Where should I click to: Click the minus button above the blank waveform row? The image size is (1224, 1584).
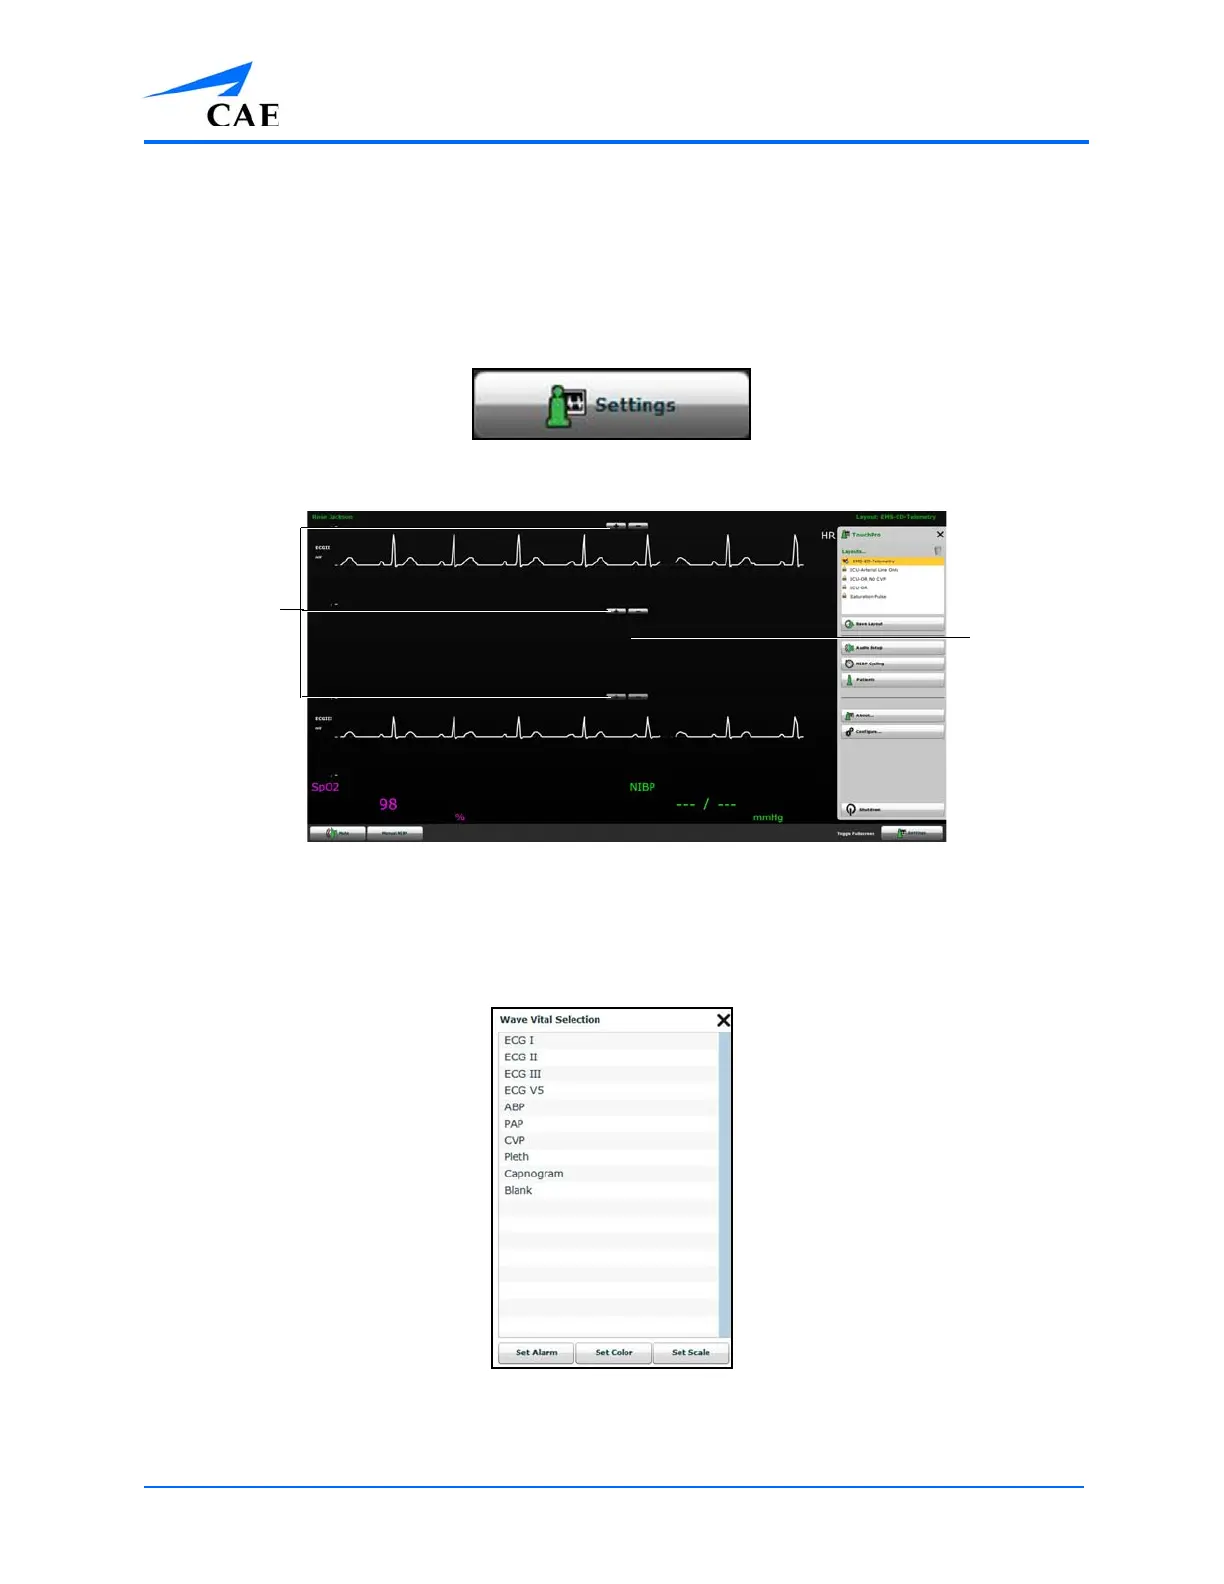(x=638, y=610)
